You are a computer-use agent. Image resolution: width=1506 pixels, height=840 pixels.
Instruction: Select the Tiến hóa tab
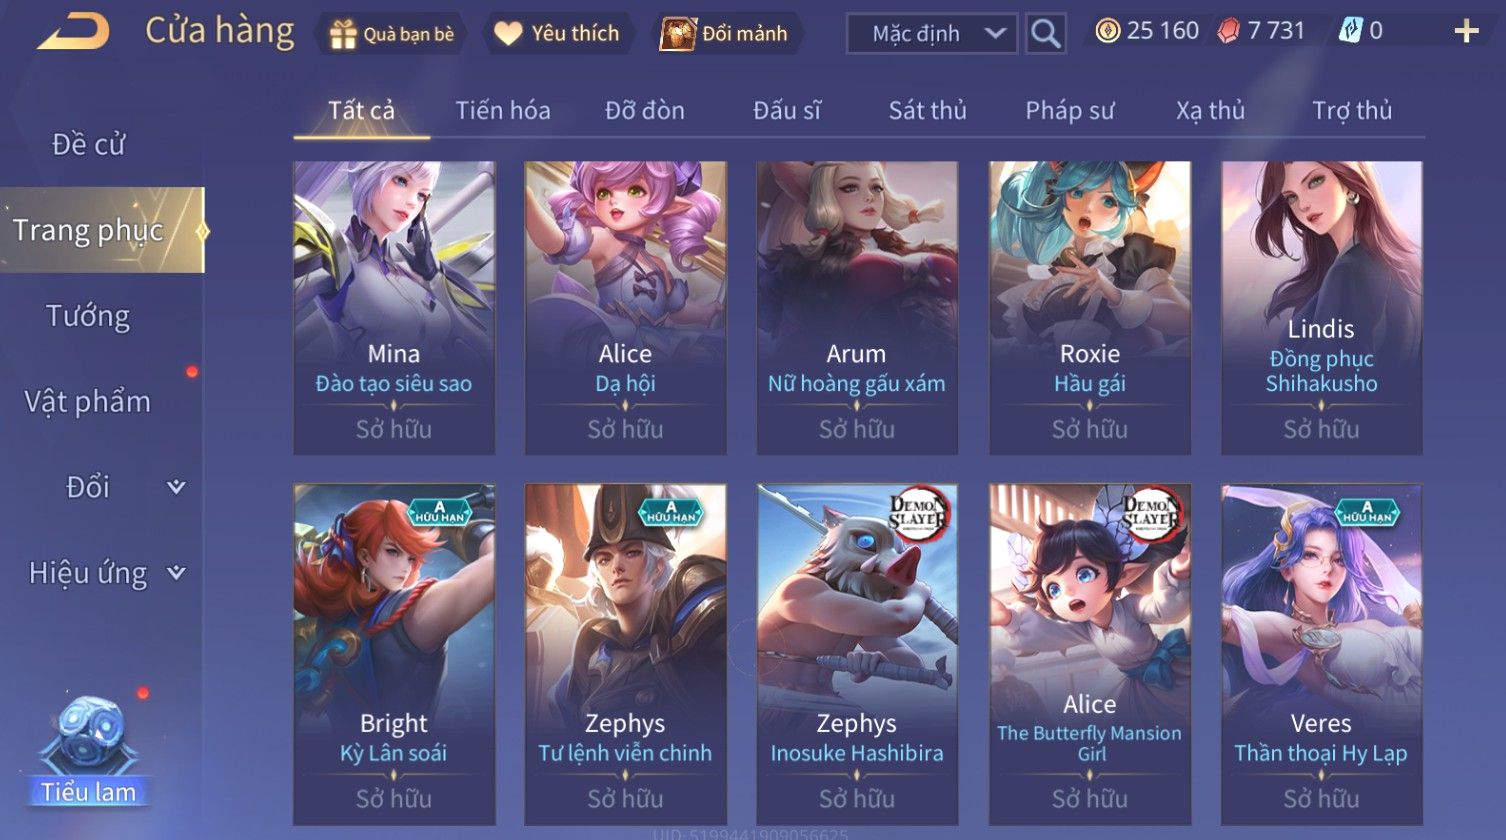pyautogui.click(x=503, y=110)
